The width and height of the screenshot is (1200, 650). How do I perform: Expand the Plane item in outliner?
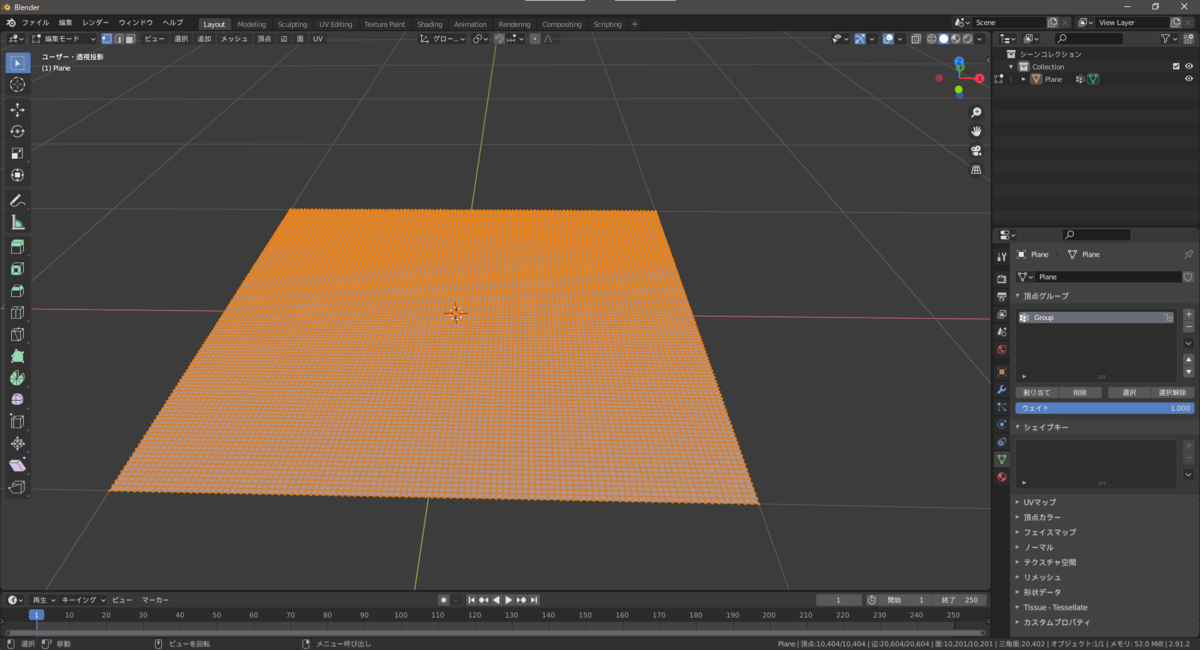click(x=1023, y=79)
